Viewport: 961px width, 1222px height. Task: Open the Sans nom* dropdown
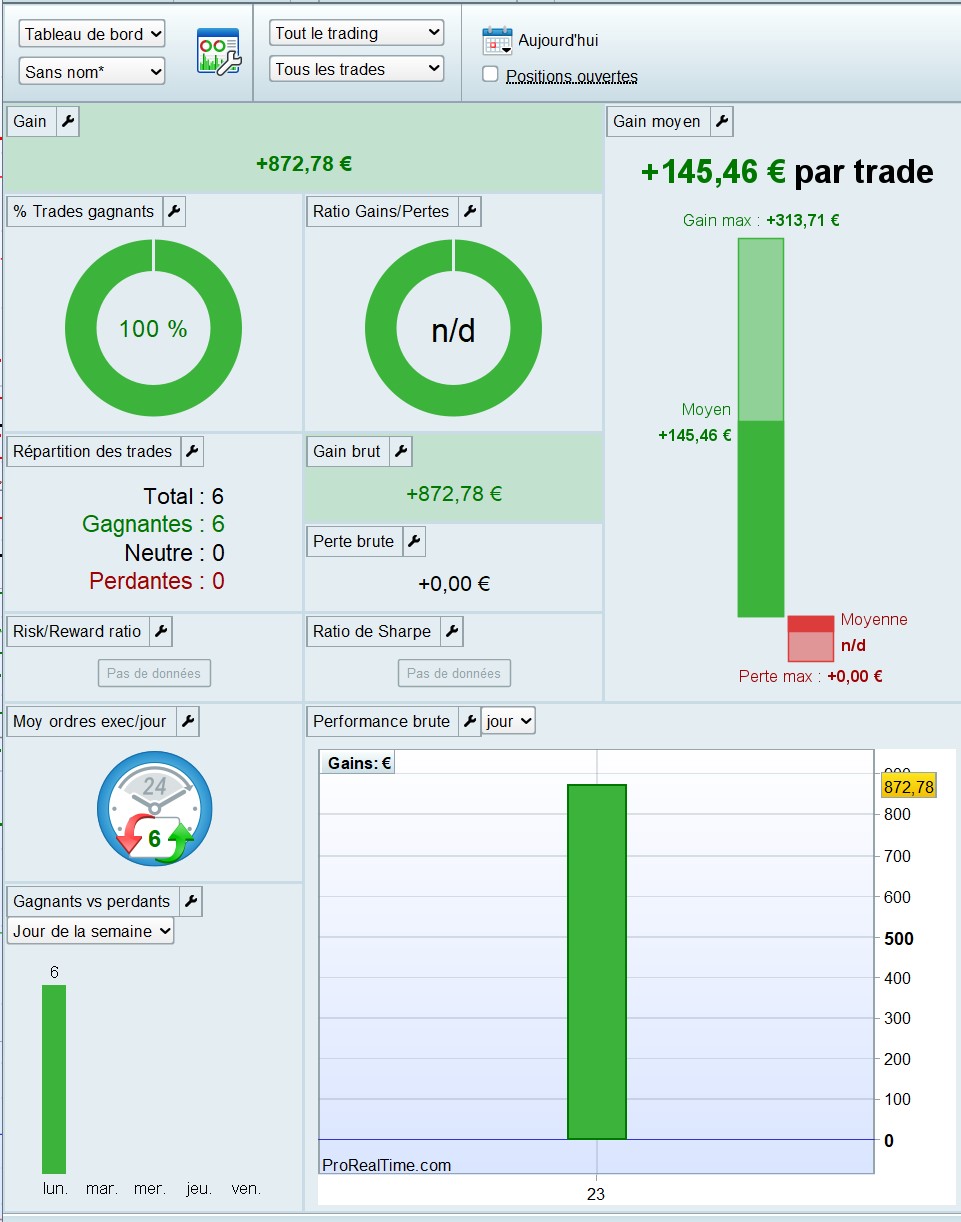click(92, 71)
